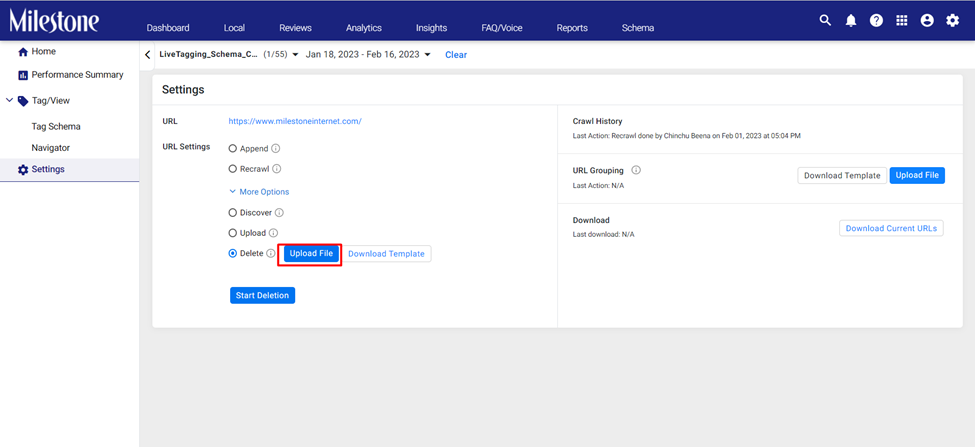Collapse sidebar with back chevron
Image resolution: width=975 pixels, height=447 pixels.
click(147, 55)
